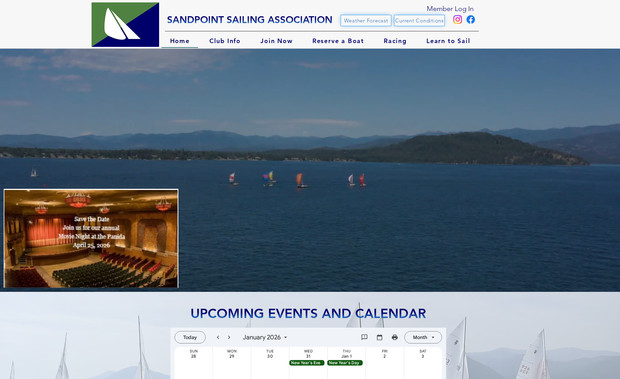Go to next month in calendar

coord(229,338)
